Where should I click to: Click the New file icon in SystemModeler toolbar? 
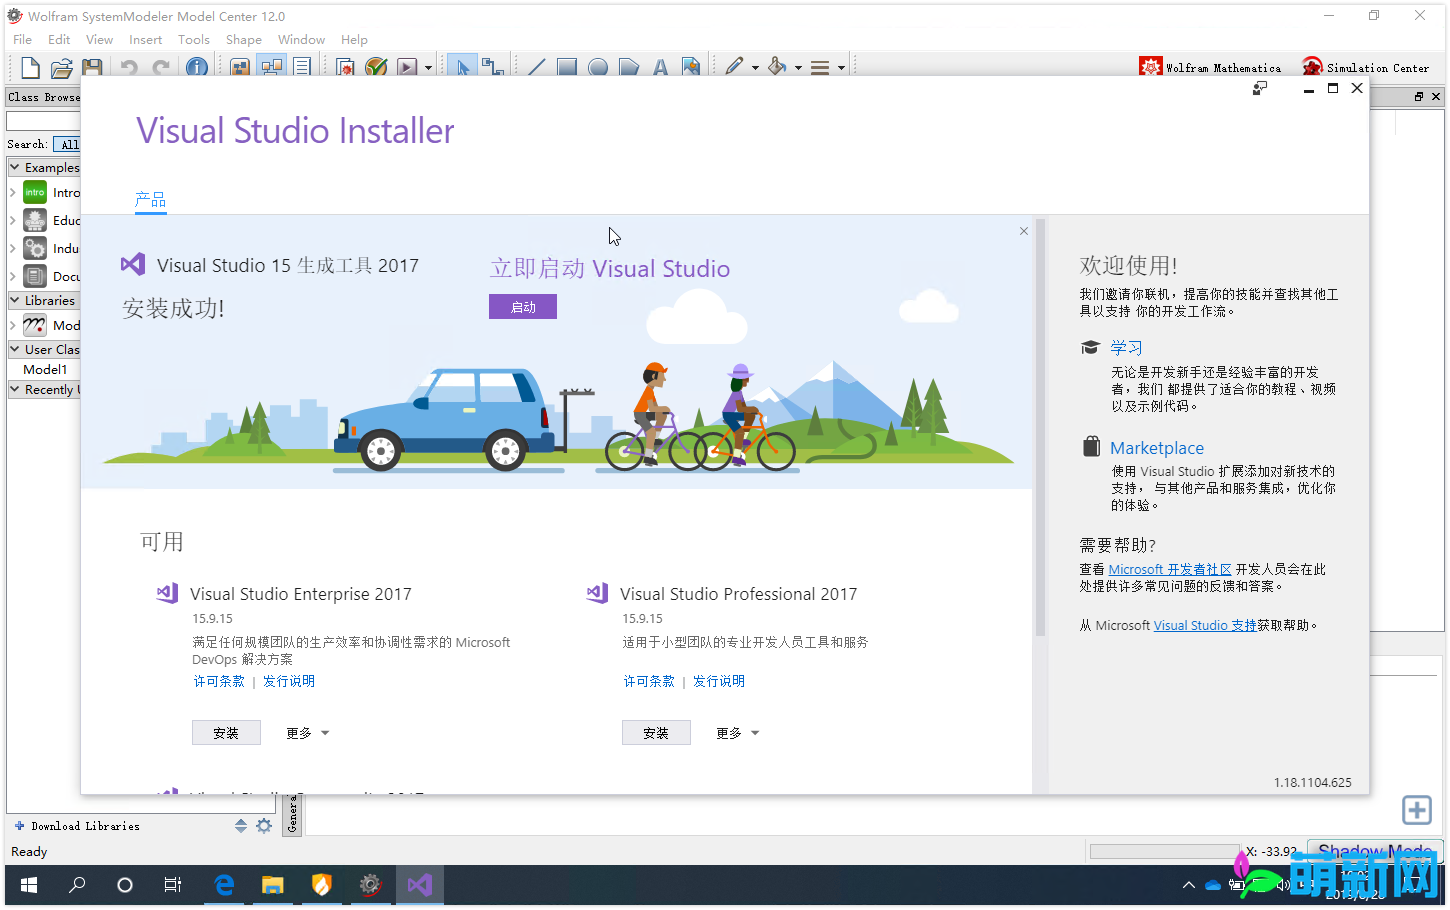pos(30,67)
